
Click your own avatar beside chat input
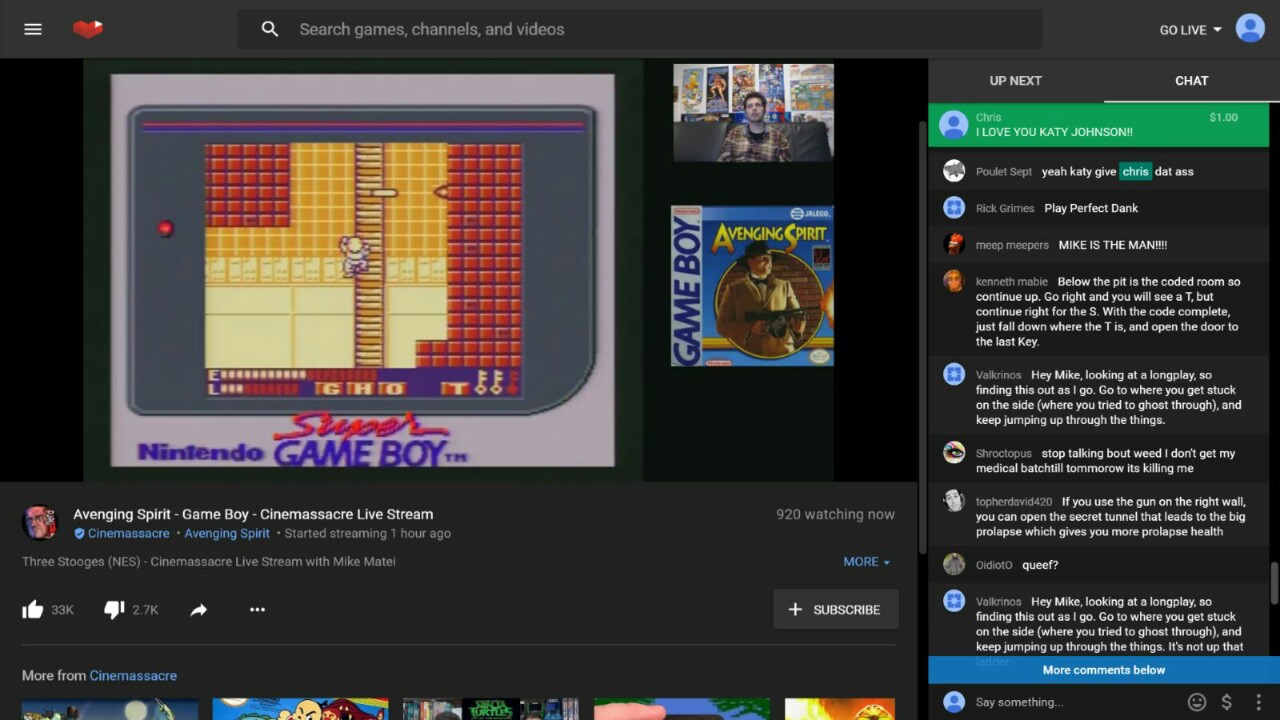pyautogui.click(x=954, y=702)
